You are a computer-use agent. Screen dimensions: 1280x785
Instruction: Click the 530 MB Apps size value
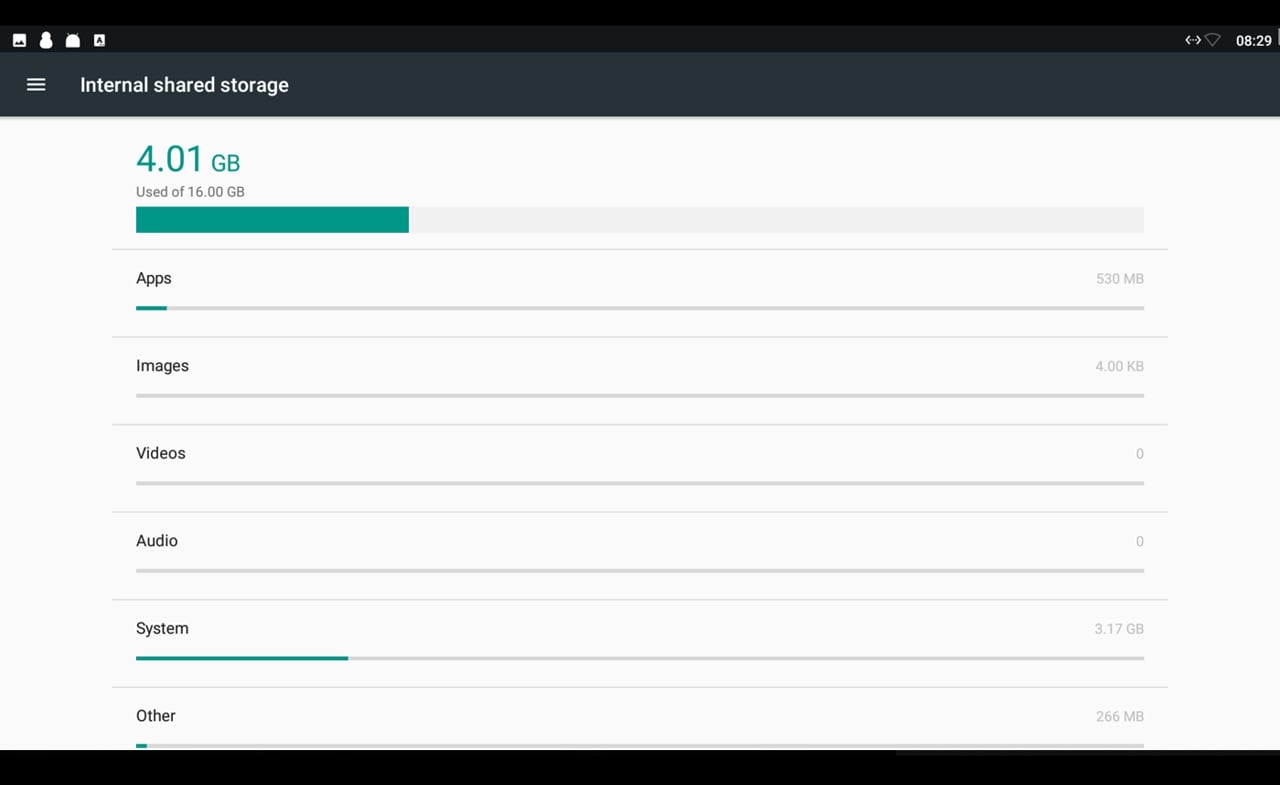pos(1119,279)
